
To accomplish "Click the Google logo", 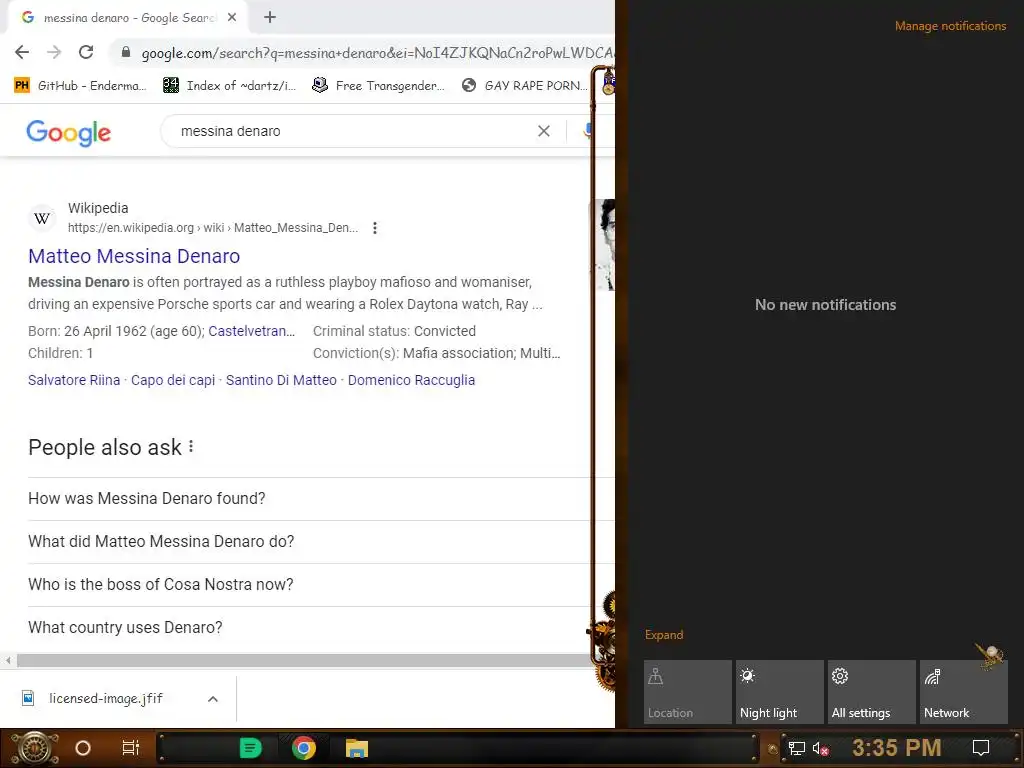I will [x=69, y=133].
